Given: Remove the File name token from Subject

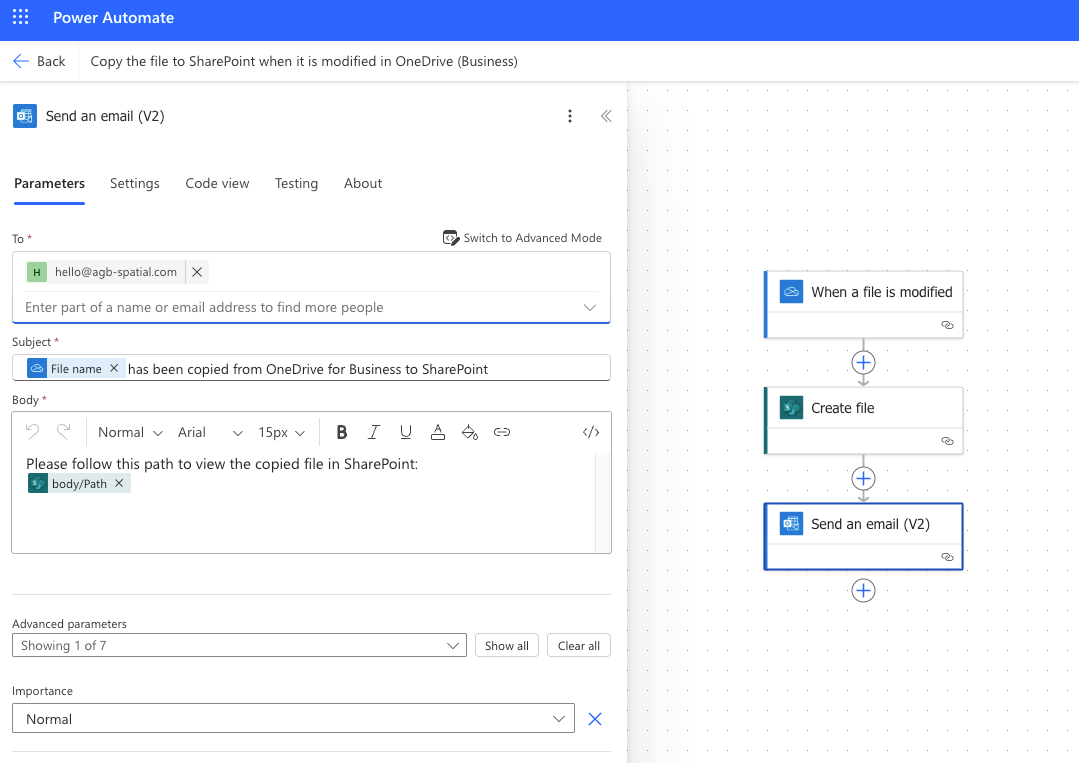Looking at the screenshot, I should tap(114, 369).
